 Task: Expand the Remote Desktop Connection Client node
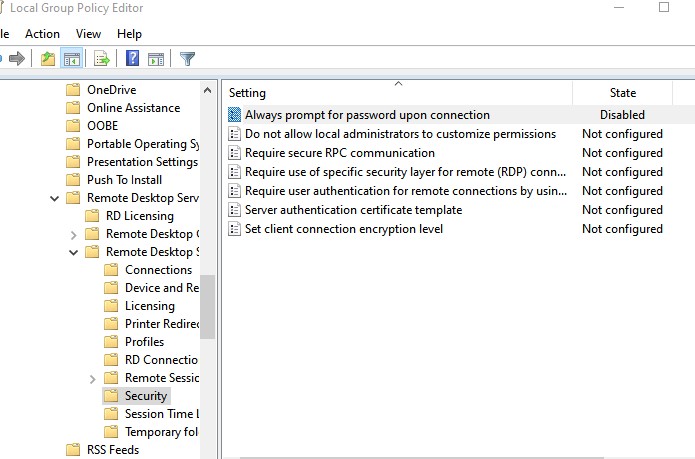pyautogui.click(x=73, y=234)
